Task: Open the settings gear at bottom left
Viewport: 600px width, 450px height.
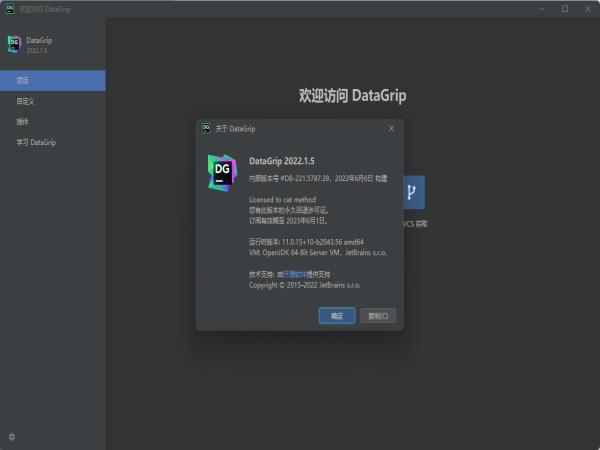Action: coord(12,437)
